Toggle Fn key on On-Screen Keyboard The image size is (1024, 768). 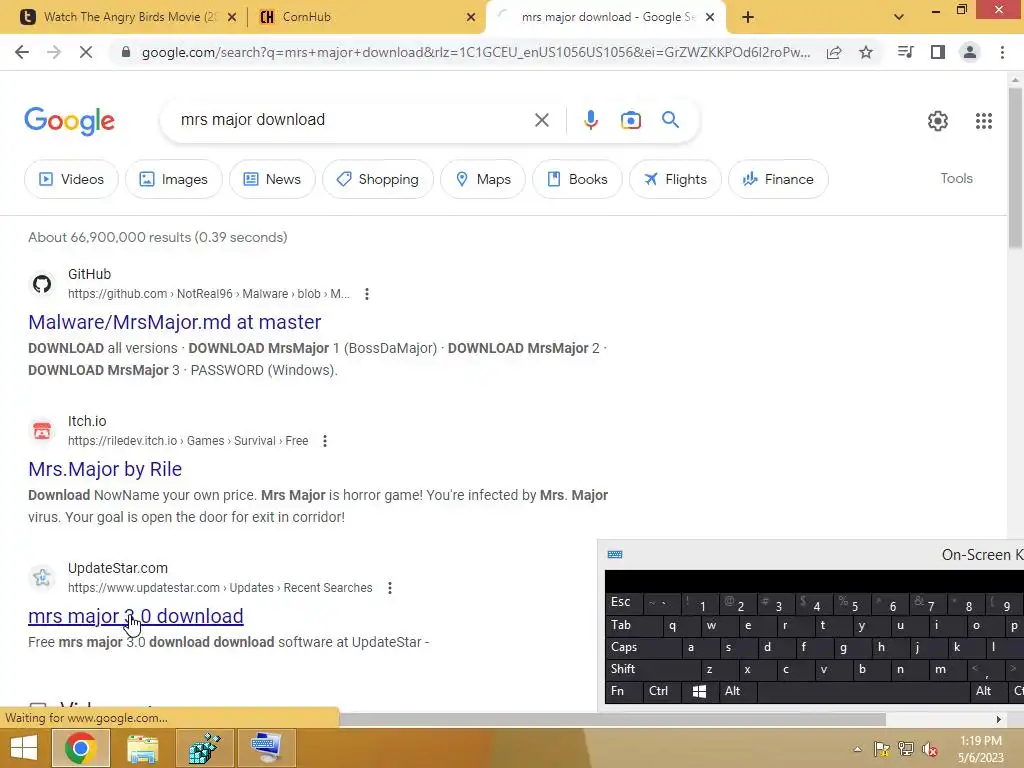coord(623,691)
